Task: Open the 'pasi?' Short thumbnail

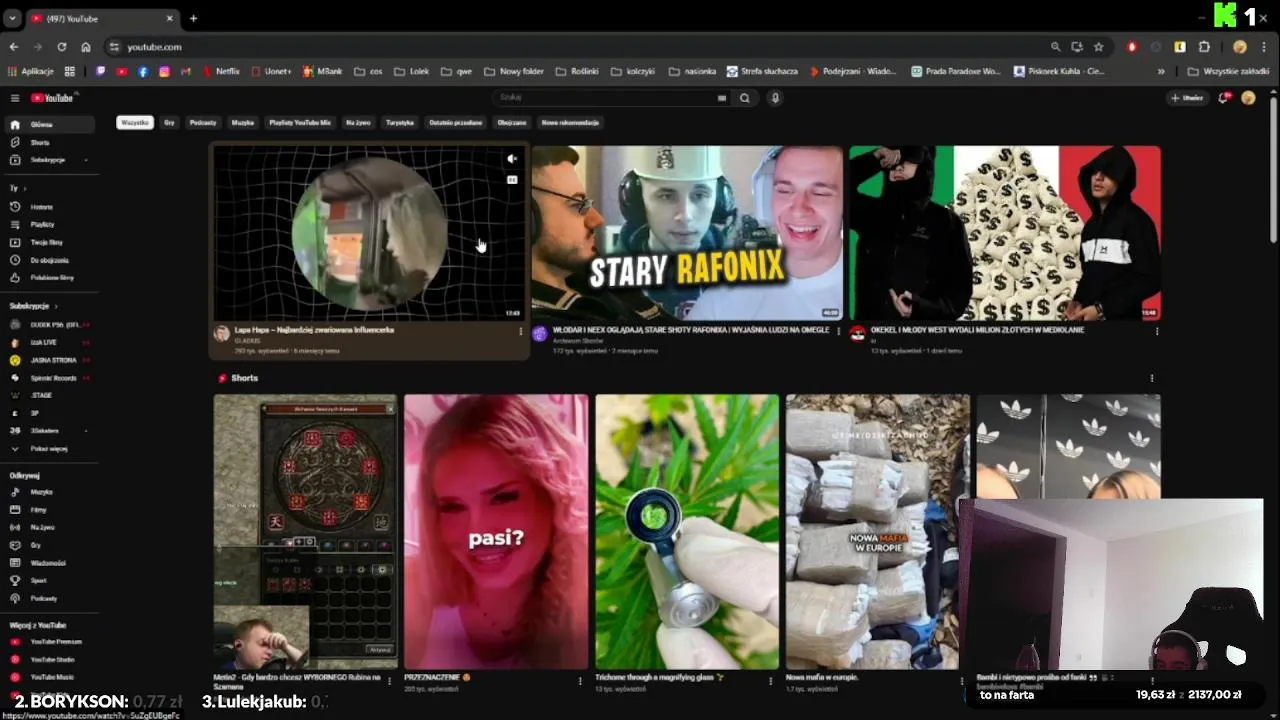Action: tap(496, 531)
